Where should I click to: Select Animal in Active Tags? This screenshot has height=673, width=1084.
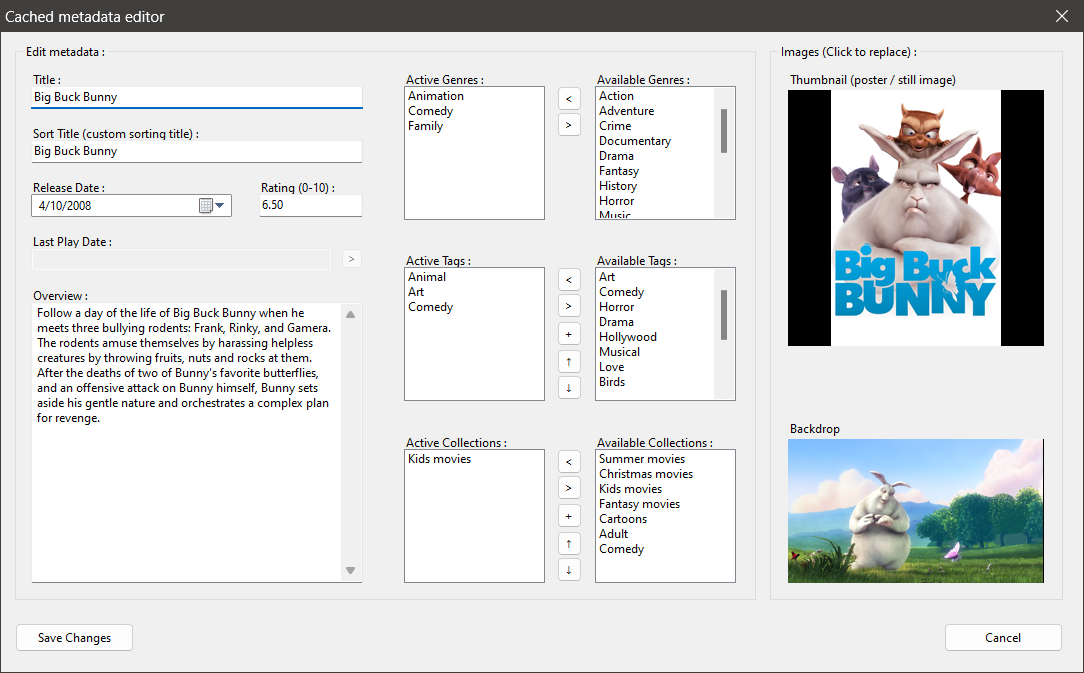427,277
